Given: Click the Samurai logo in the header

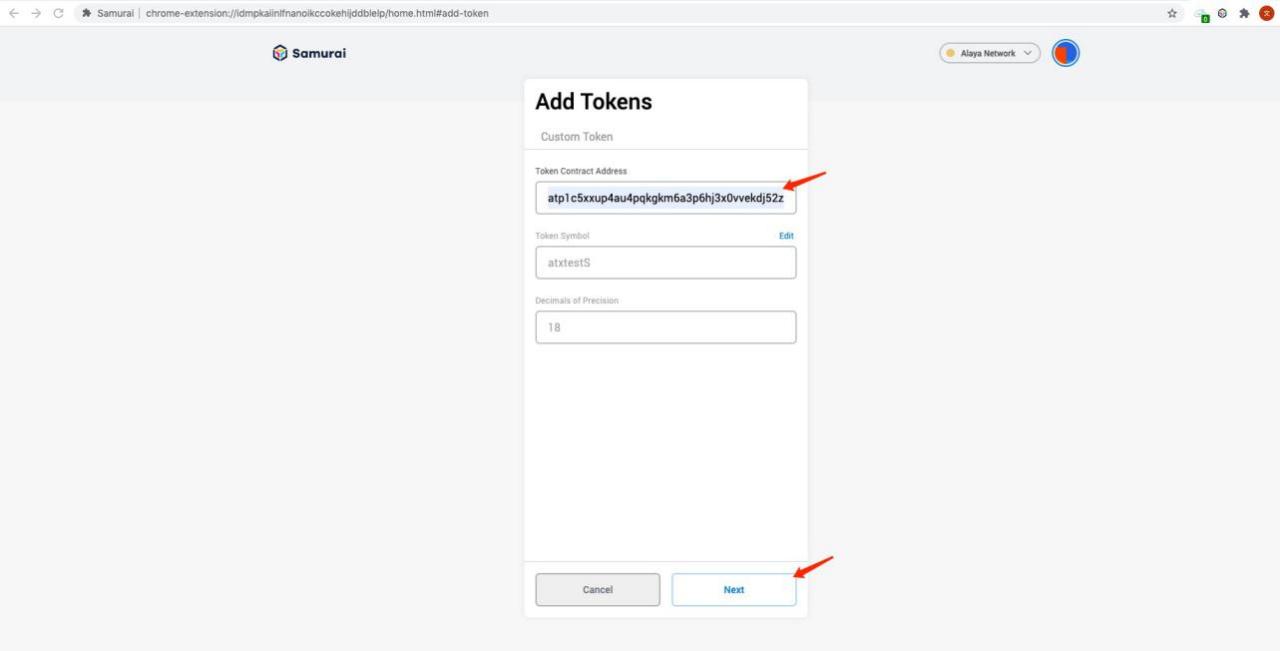Looking at the screenshot, I should pyautogui.click(x=309, y=53).
